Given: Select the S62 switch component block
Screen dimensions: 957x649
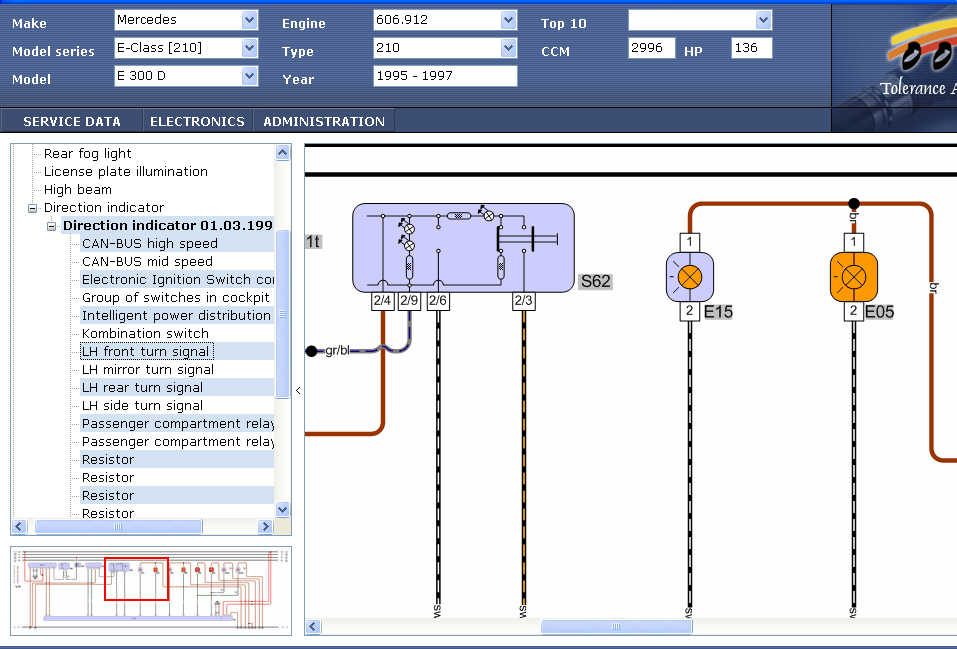Looking at the screenshot, I should coord(463,248).
